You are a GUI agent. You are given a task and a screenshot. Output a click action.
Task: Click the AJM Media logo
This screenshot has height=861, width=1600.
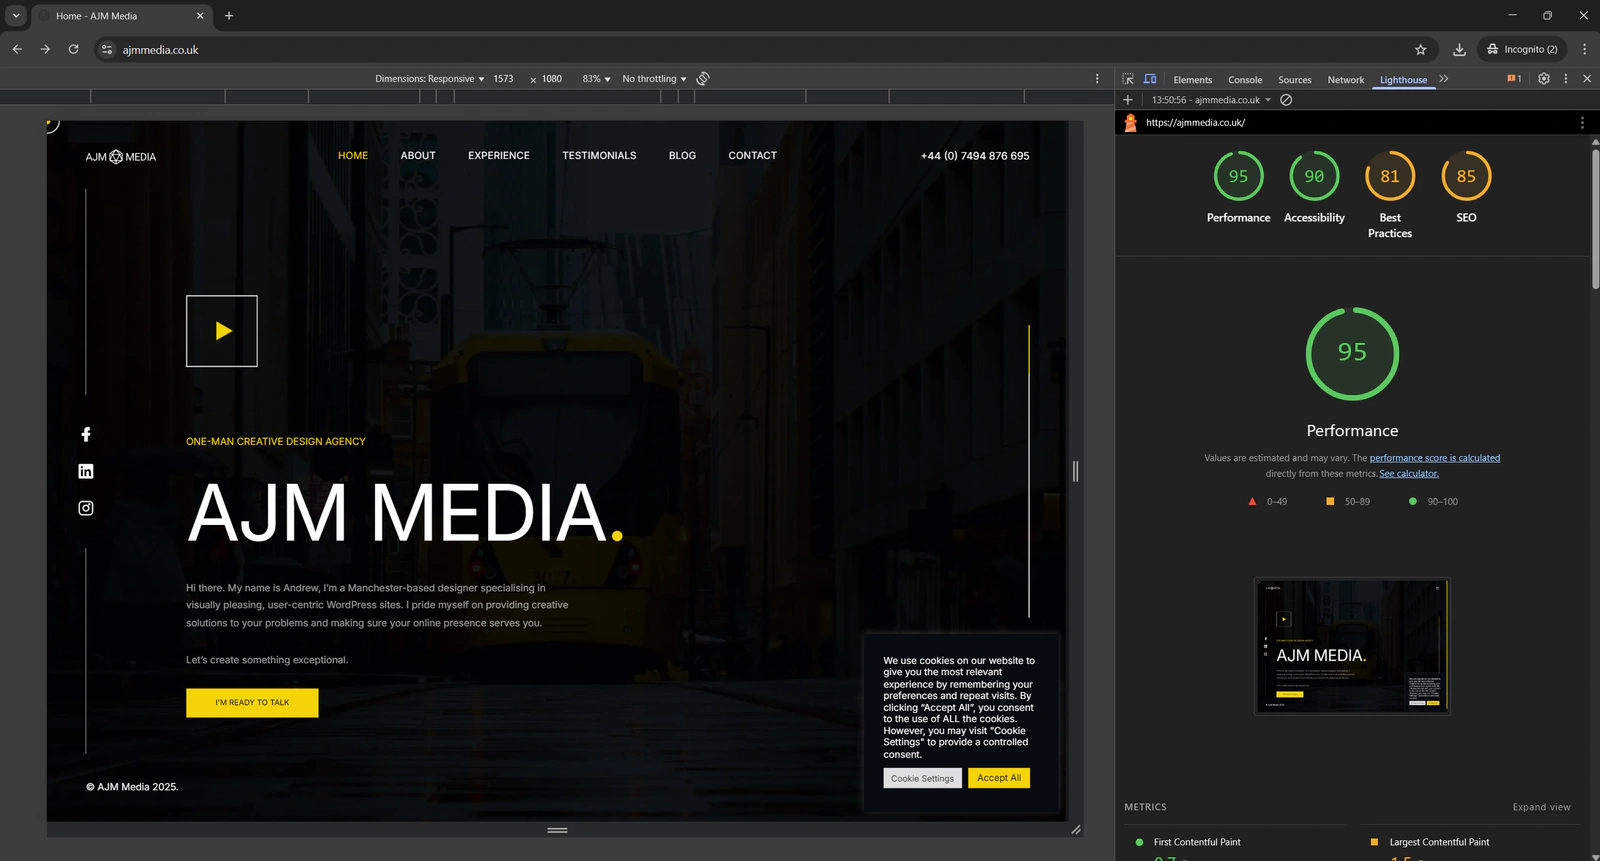point(121,157)
